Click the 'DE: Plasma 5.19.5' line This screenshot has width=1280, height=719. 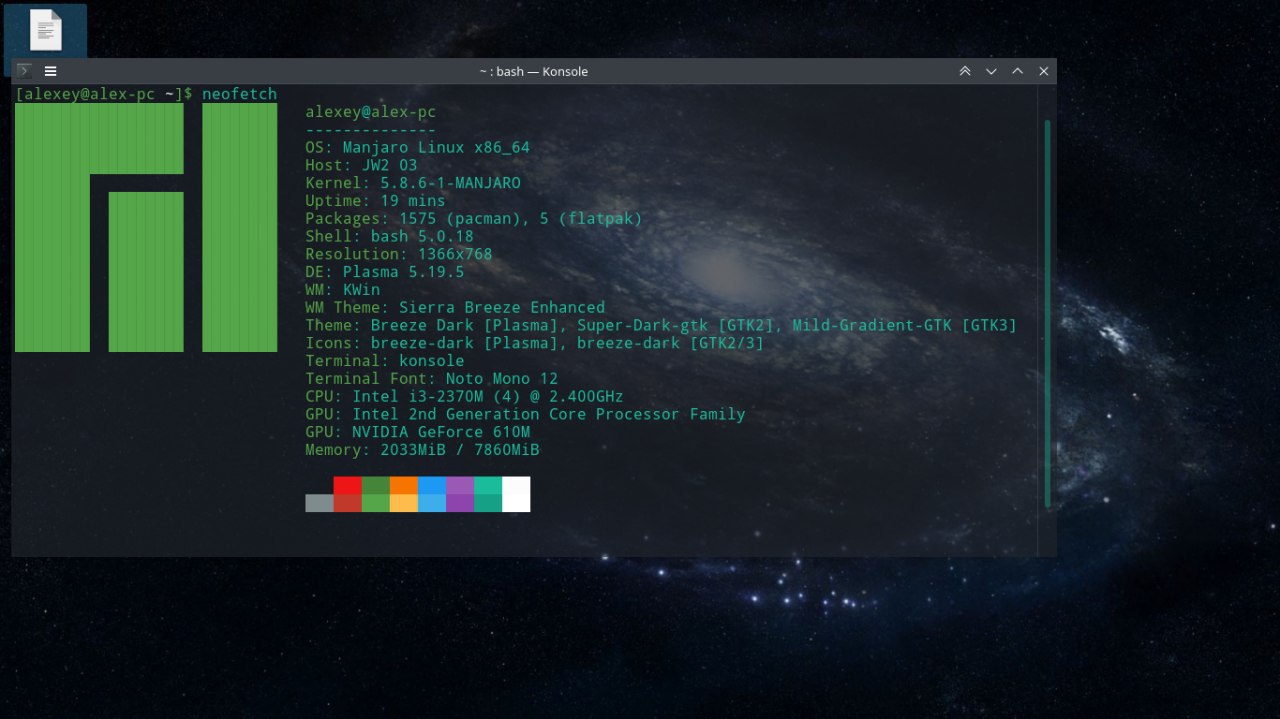coord(385,272)
